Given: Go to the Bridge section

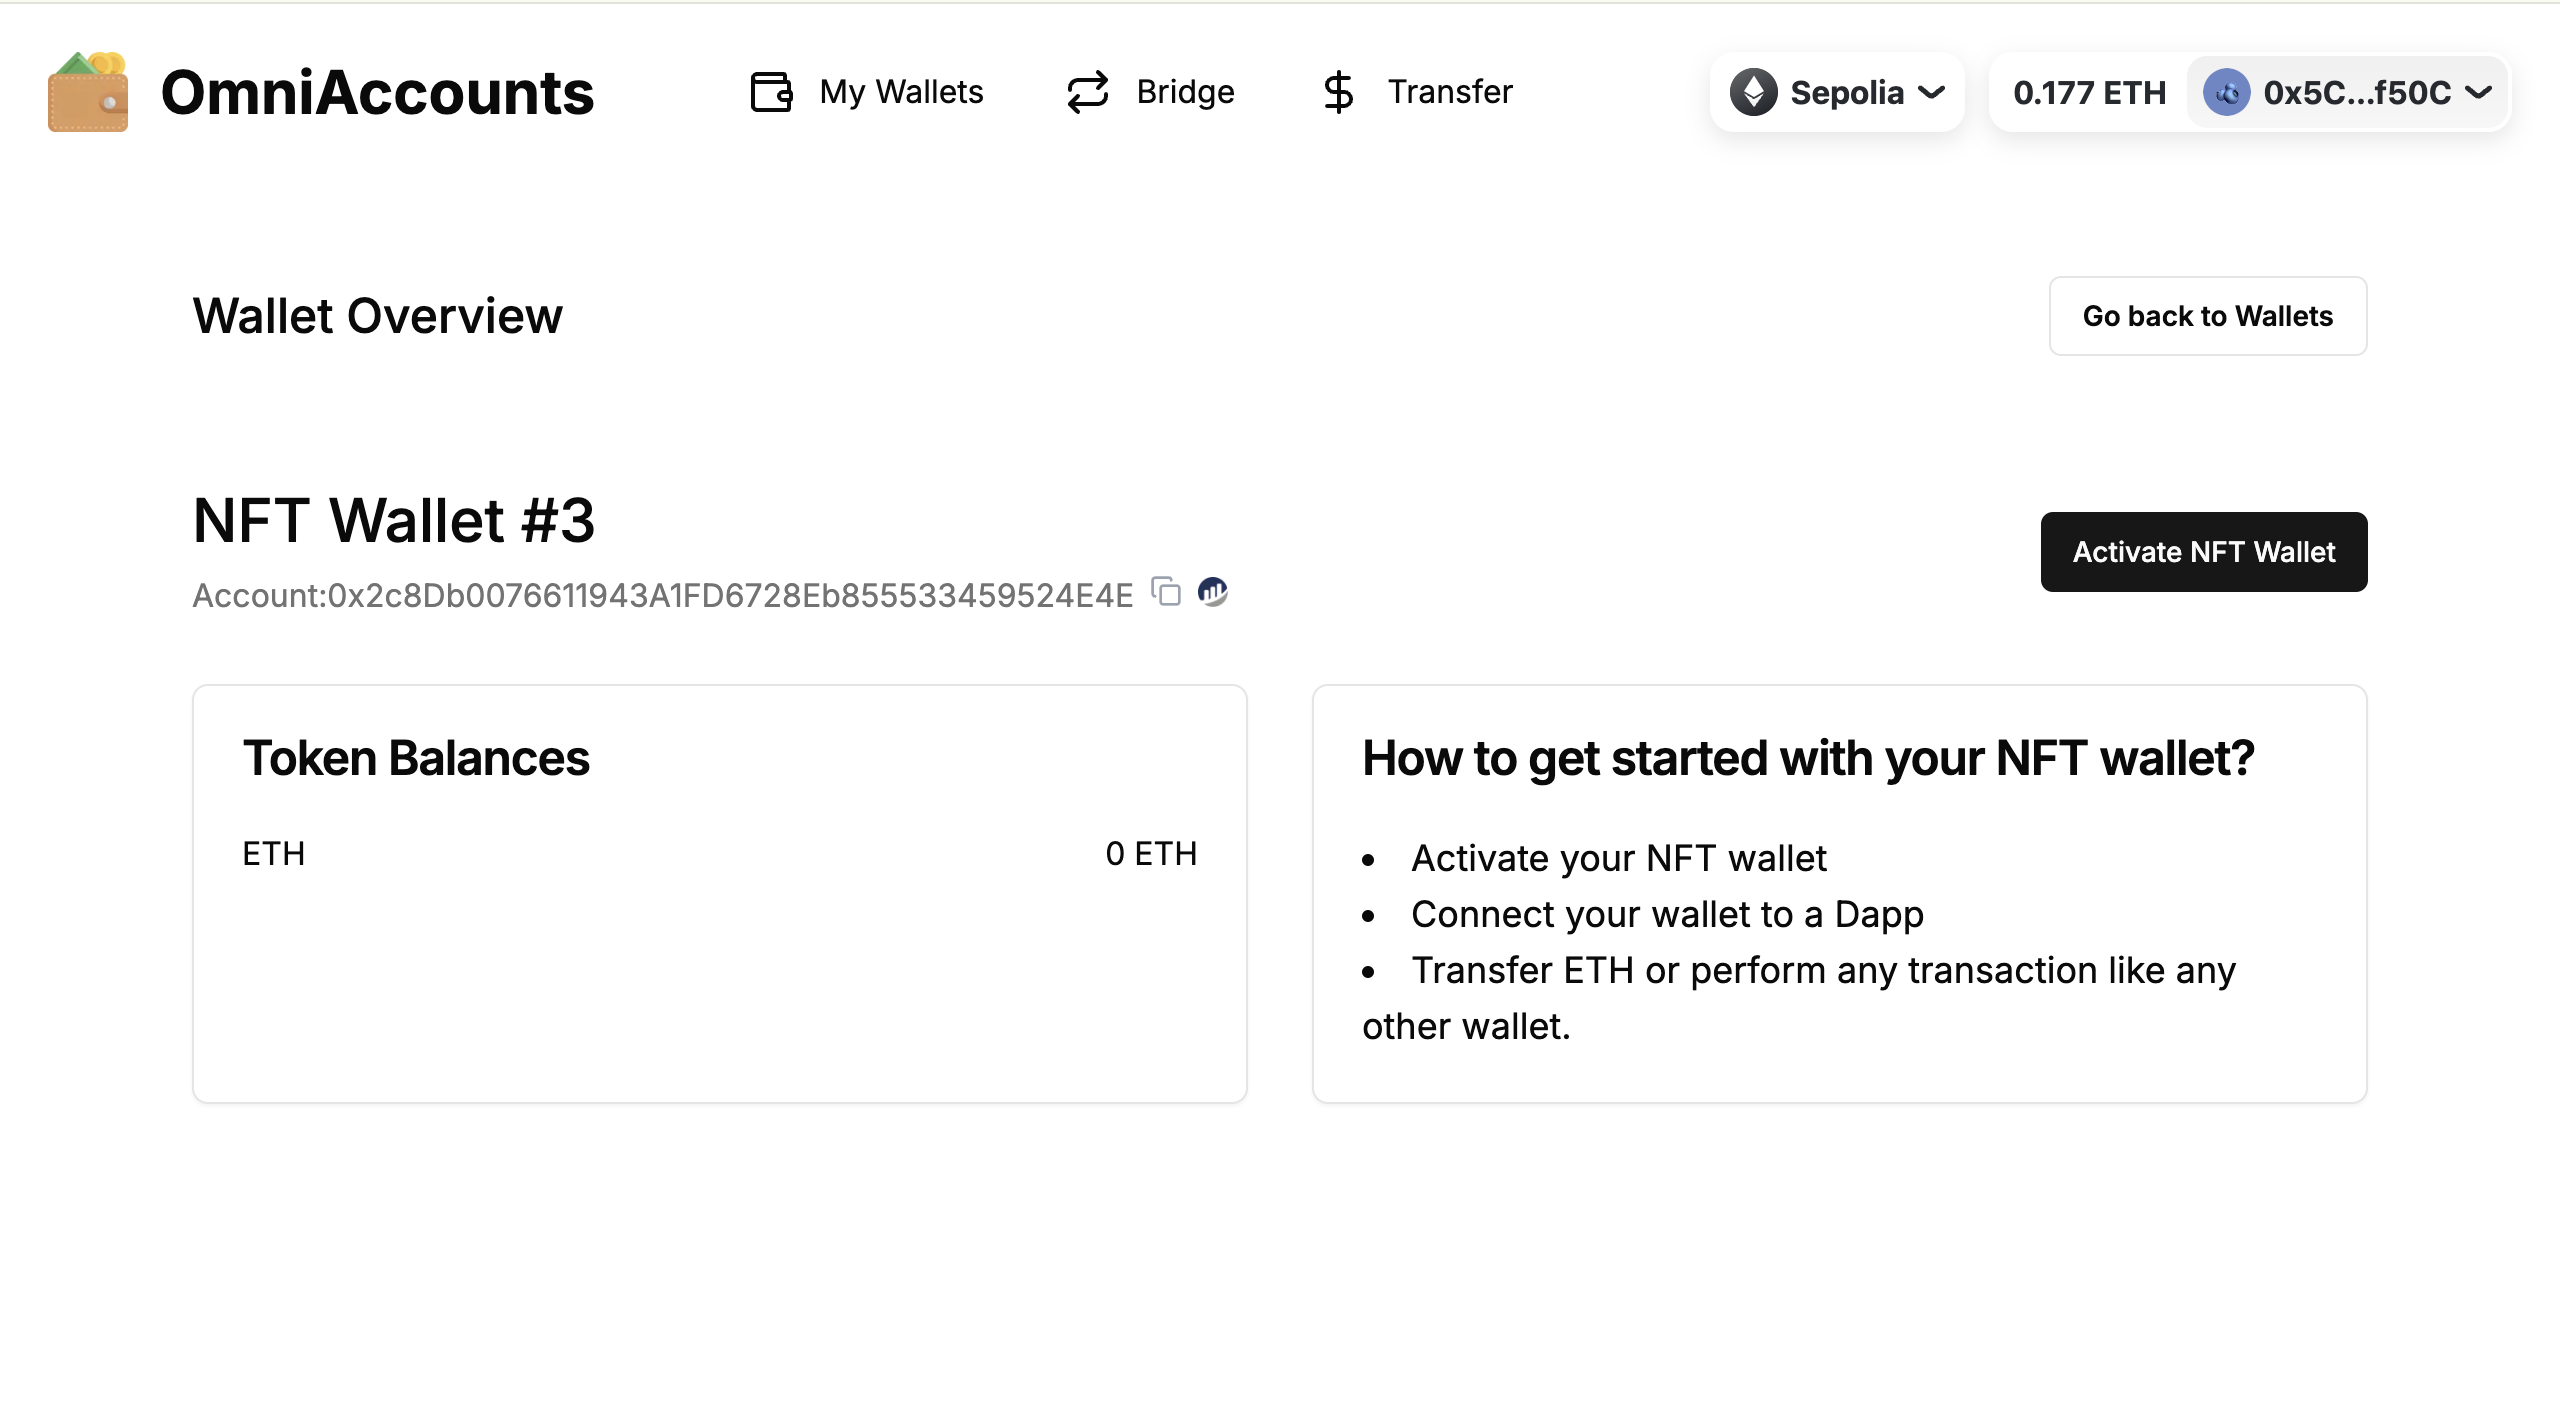Looking at the screenshot, I should pos(1150,92).
